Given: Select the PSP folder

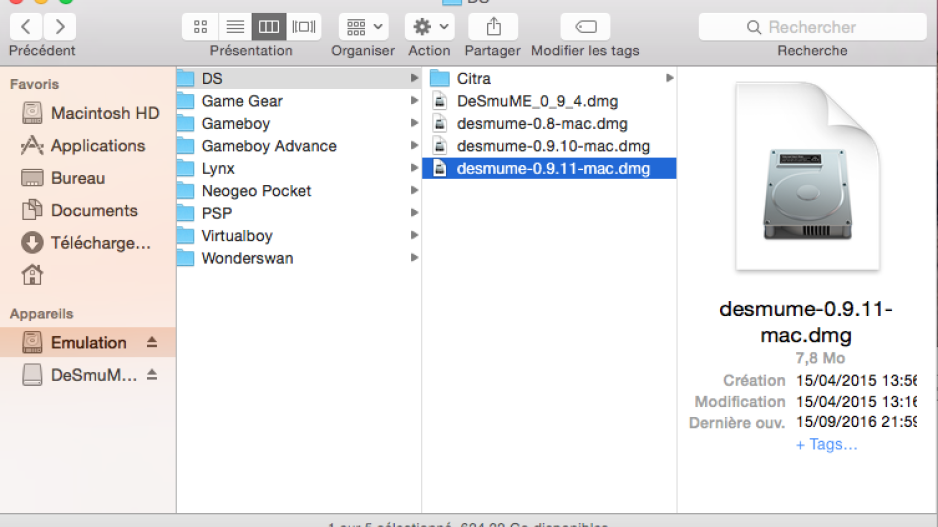Looking at the screenshot, I should click(x=299, y=213).
